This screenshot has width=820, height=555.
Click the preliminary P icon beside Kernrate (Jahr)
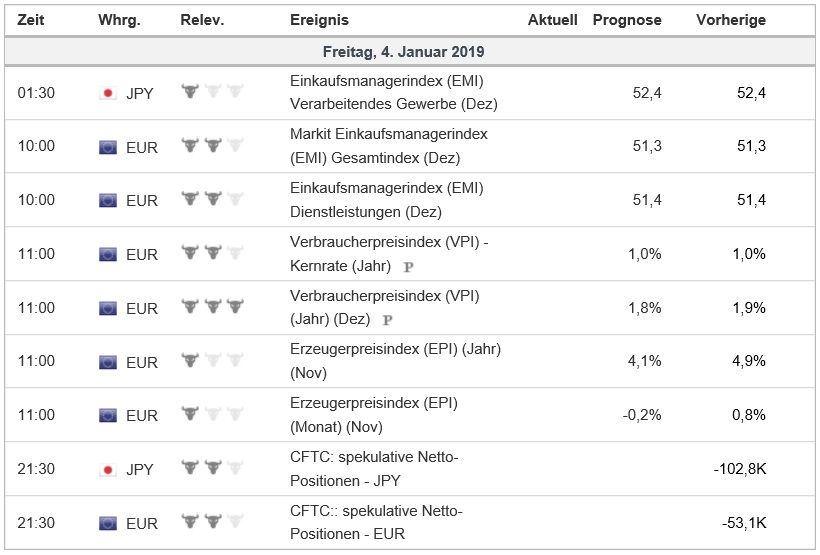coord(408,266)
